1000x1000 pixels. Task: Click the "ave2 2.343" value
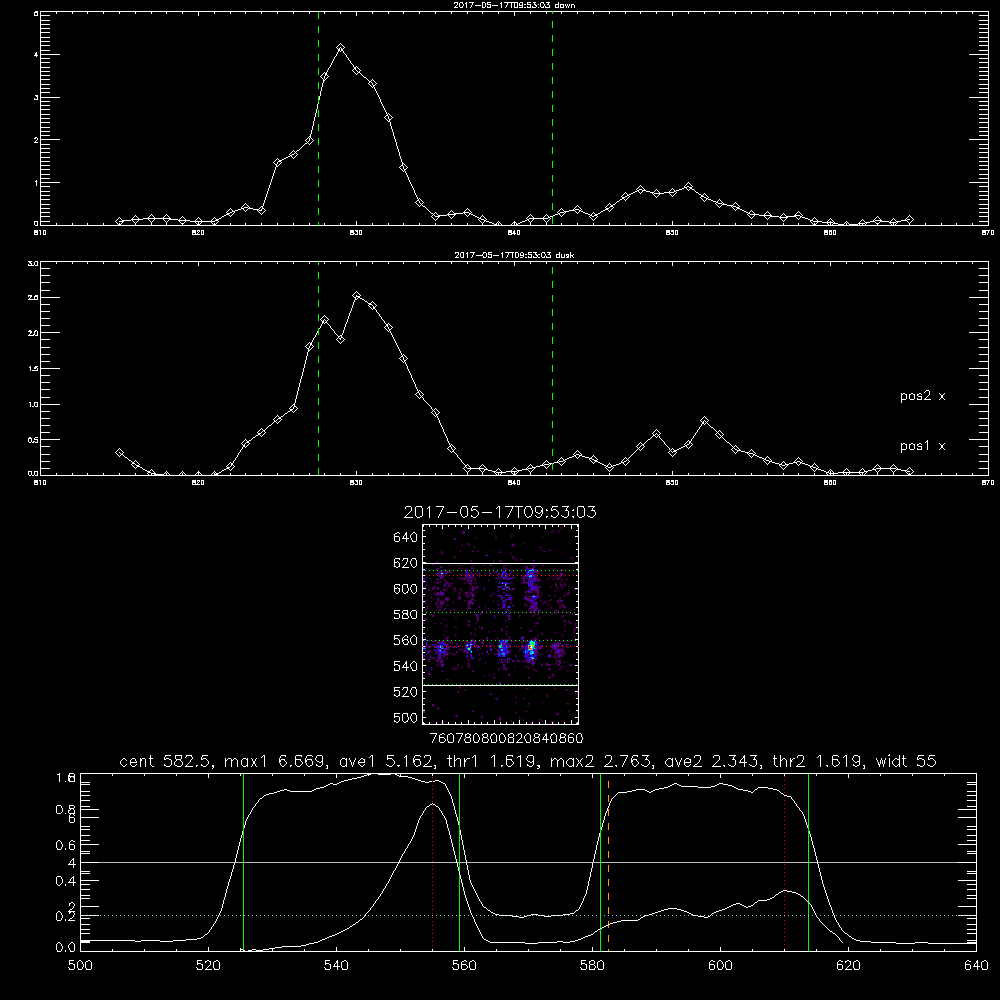point(713,761)
